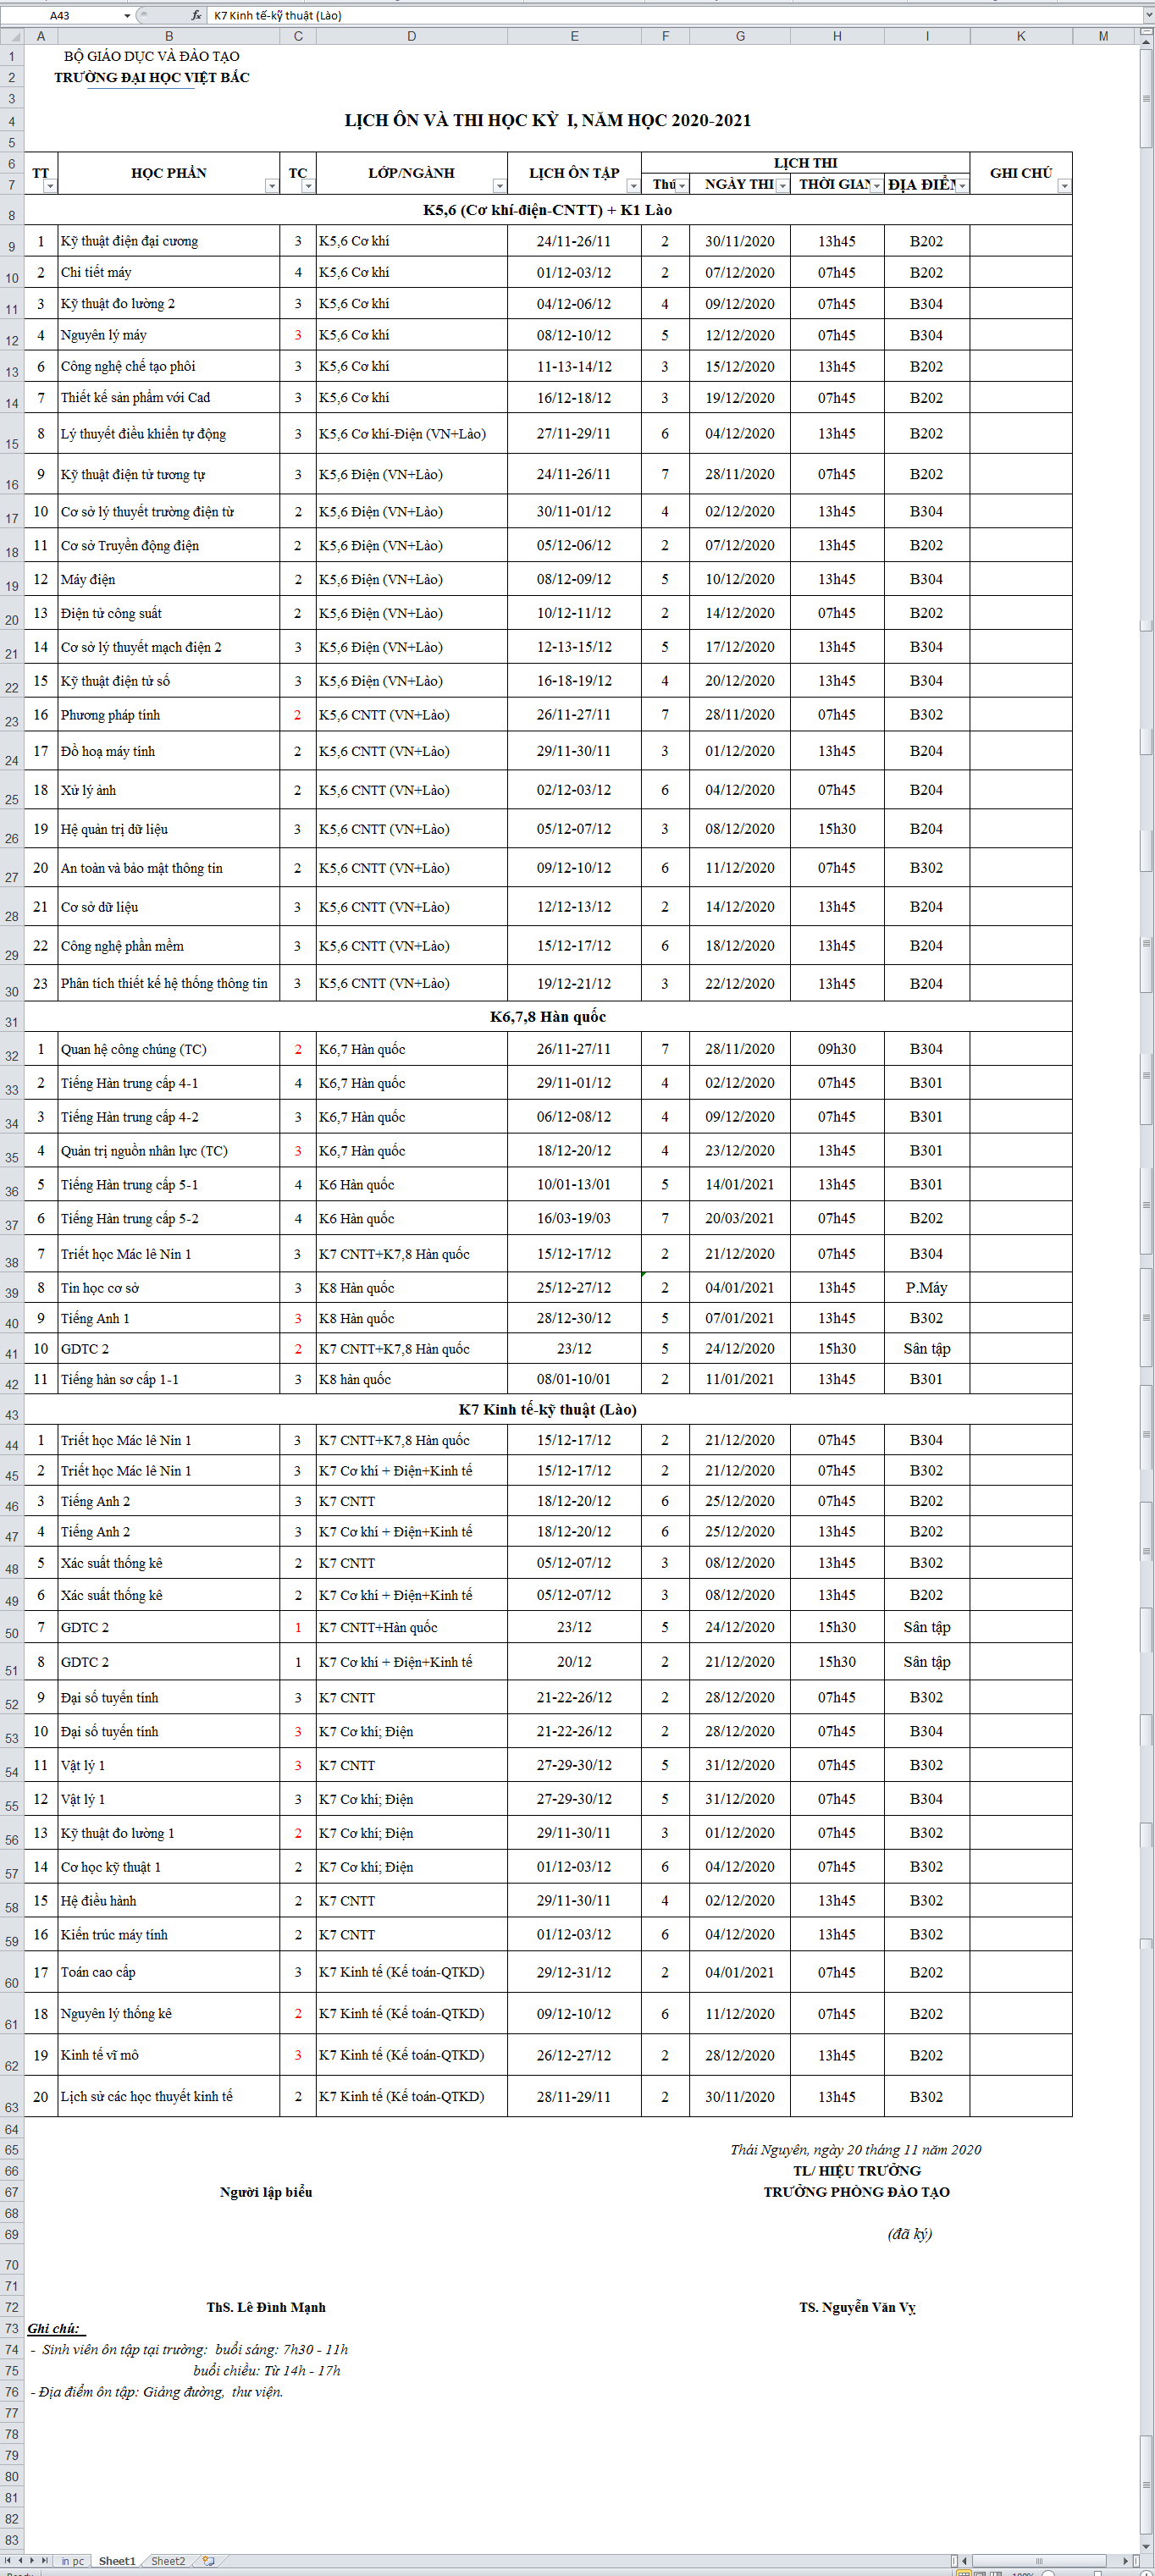Viewport: 1155px width, 2576px height.
Task: Click the Select All corner triangle
Action: (12, 36)
